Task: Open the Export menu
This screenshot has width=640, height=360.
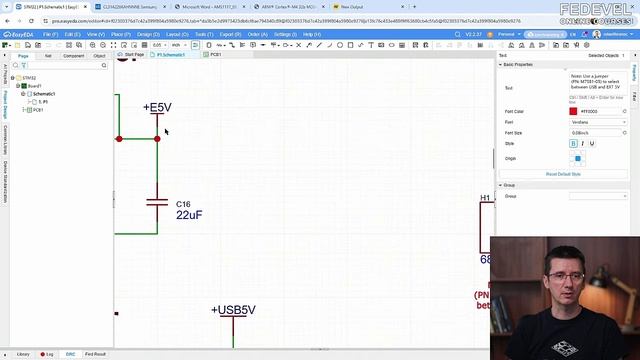Action: click(231, 34)
